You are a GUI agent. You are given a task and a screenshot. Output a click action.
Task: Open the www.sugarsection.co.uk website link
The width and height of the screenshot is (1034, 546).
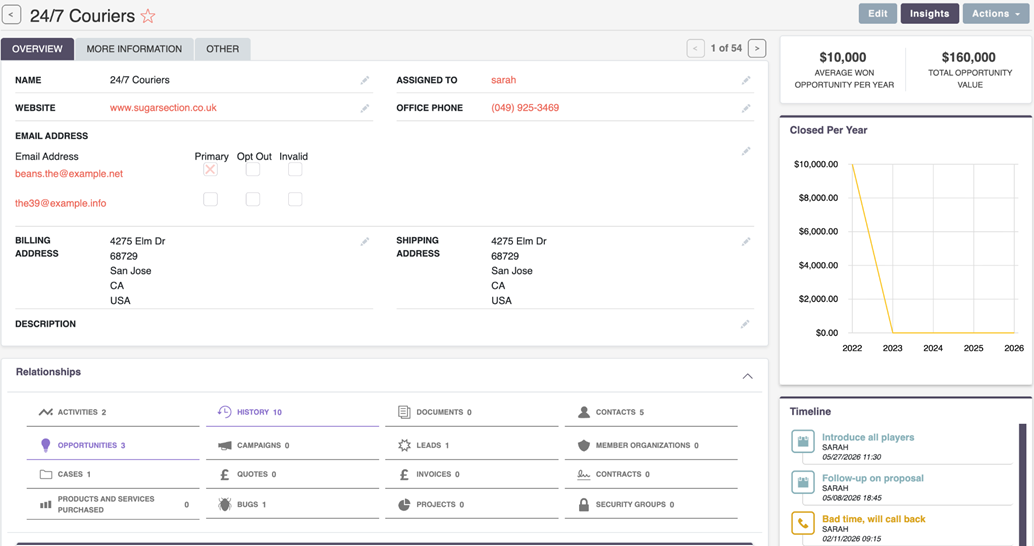[163, 108]
